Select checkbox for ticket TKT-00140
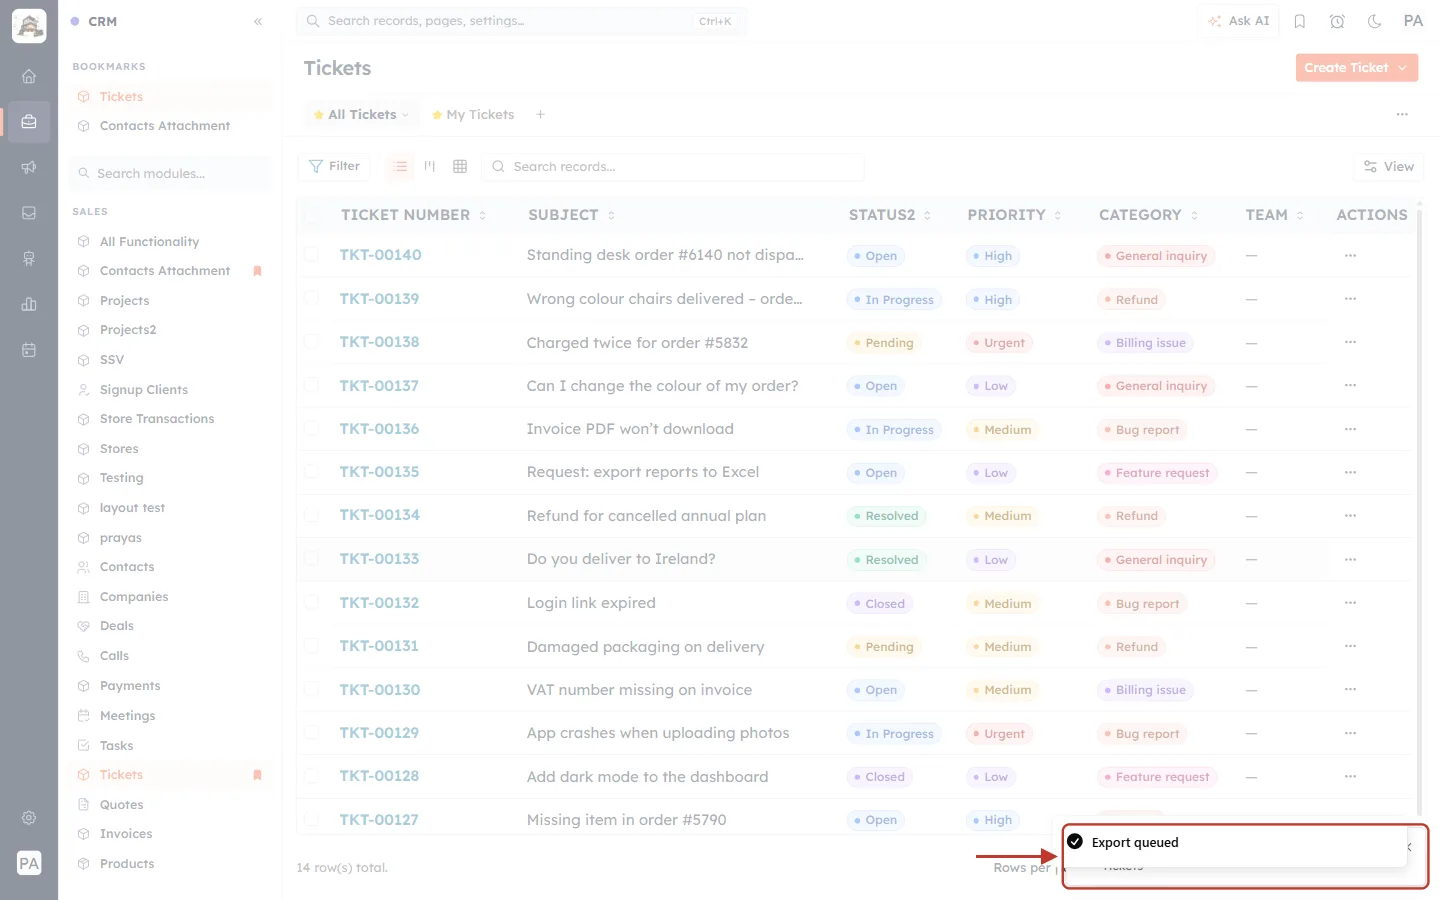The width and height of the screenshot is (1440, 900). tap(311, 255)
